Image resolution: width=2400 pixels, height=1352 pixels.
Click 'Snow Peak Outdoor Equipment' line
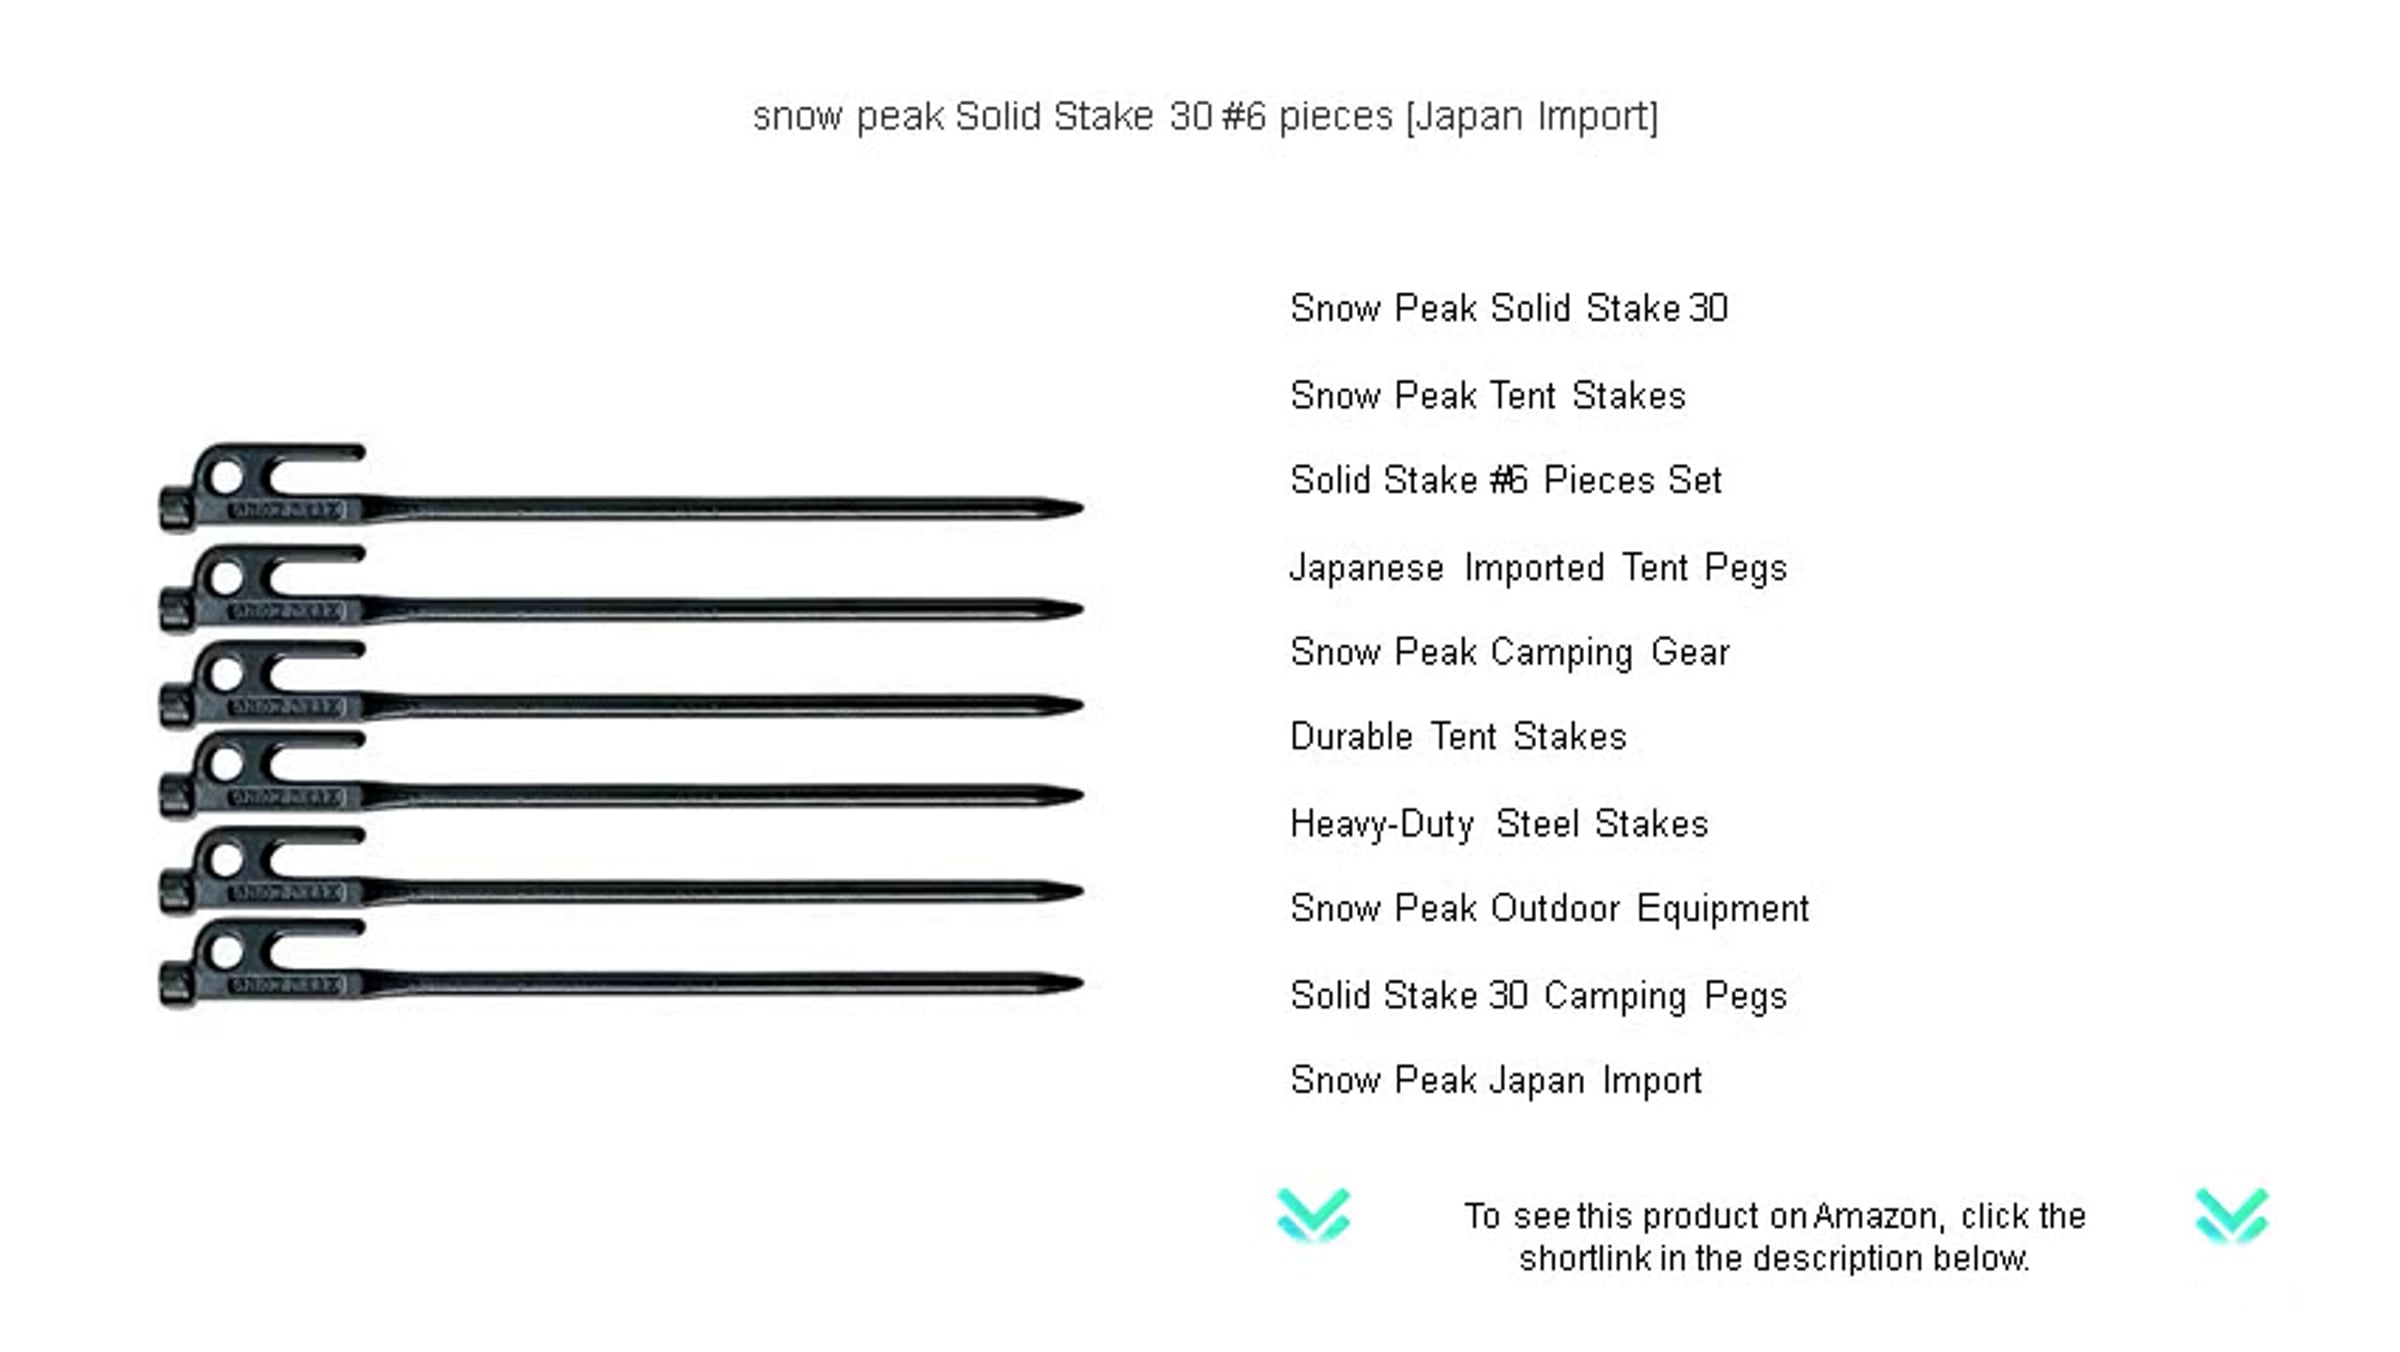(1550, 909)
